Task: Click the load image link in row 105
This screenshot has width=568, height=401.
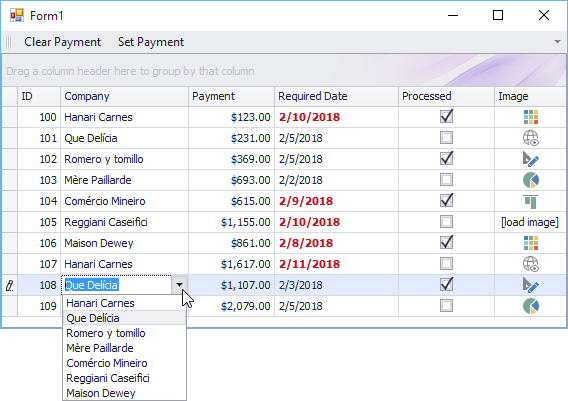Action: [530, 222]
